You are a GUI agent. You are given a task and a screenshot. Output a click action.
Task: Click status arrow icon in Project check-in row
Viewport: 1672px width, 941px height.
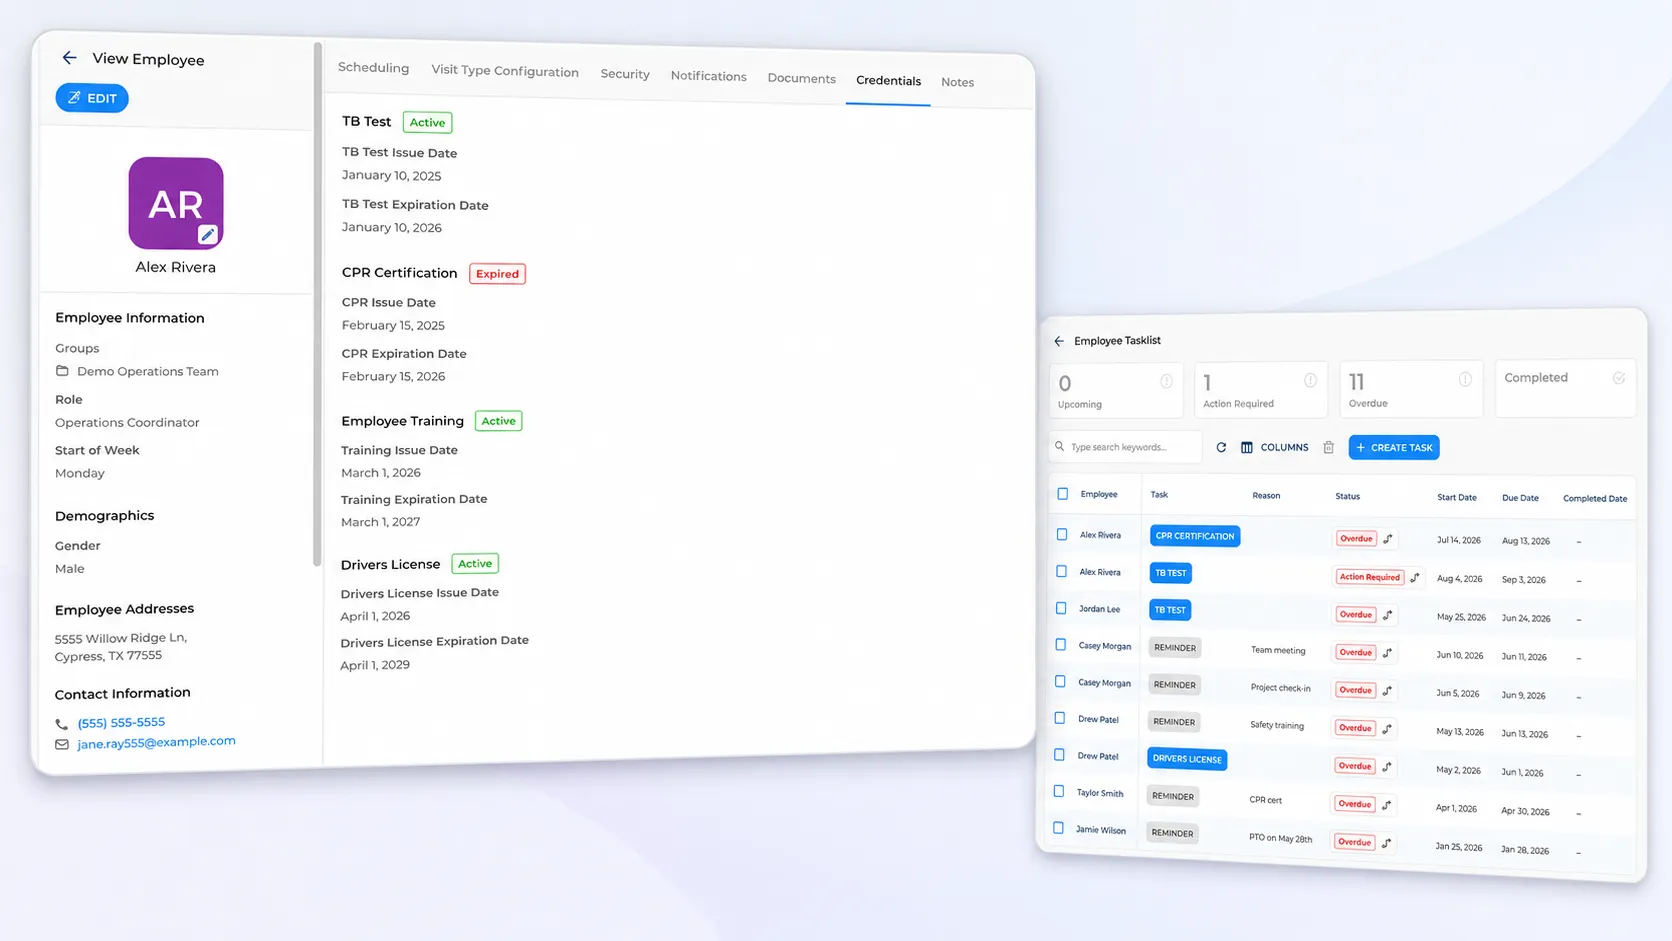pyautogui.click(x=1387, y=690)
